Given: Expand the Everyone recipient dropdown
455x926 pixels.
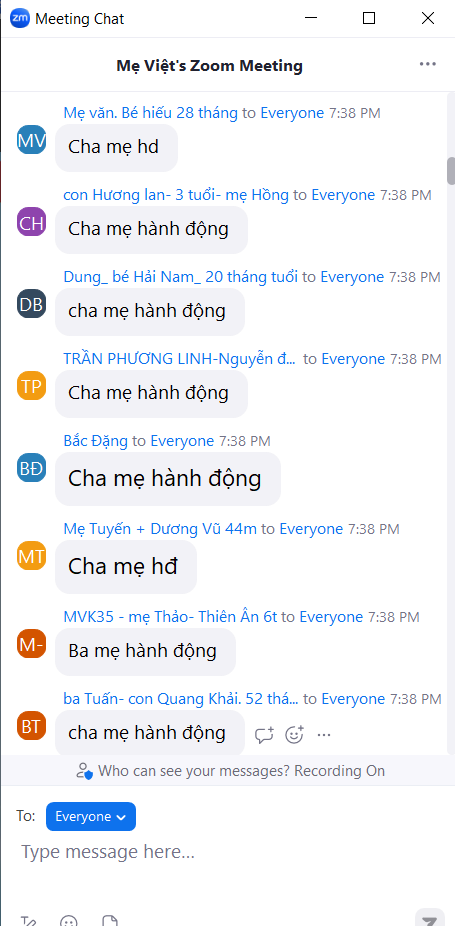Looking at the screenshot, I should (91, 817).
